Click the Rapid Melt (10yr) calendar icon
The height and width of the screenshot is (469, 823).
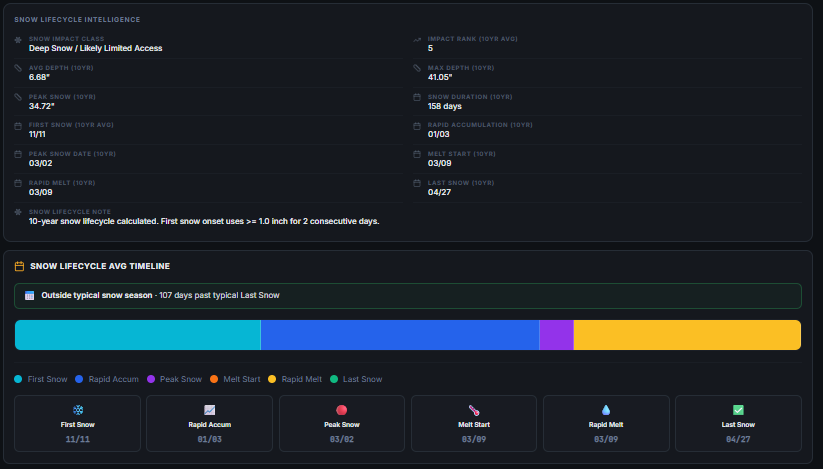[18, 183]
